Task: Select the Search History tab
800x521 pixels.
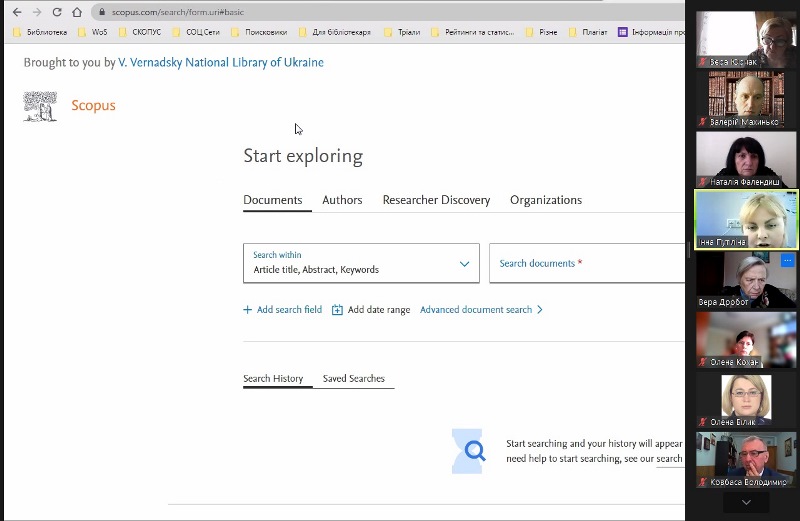Action: (x=273, y=379)
